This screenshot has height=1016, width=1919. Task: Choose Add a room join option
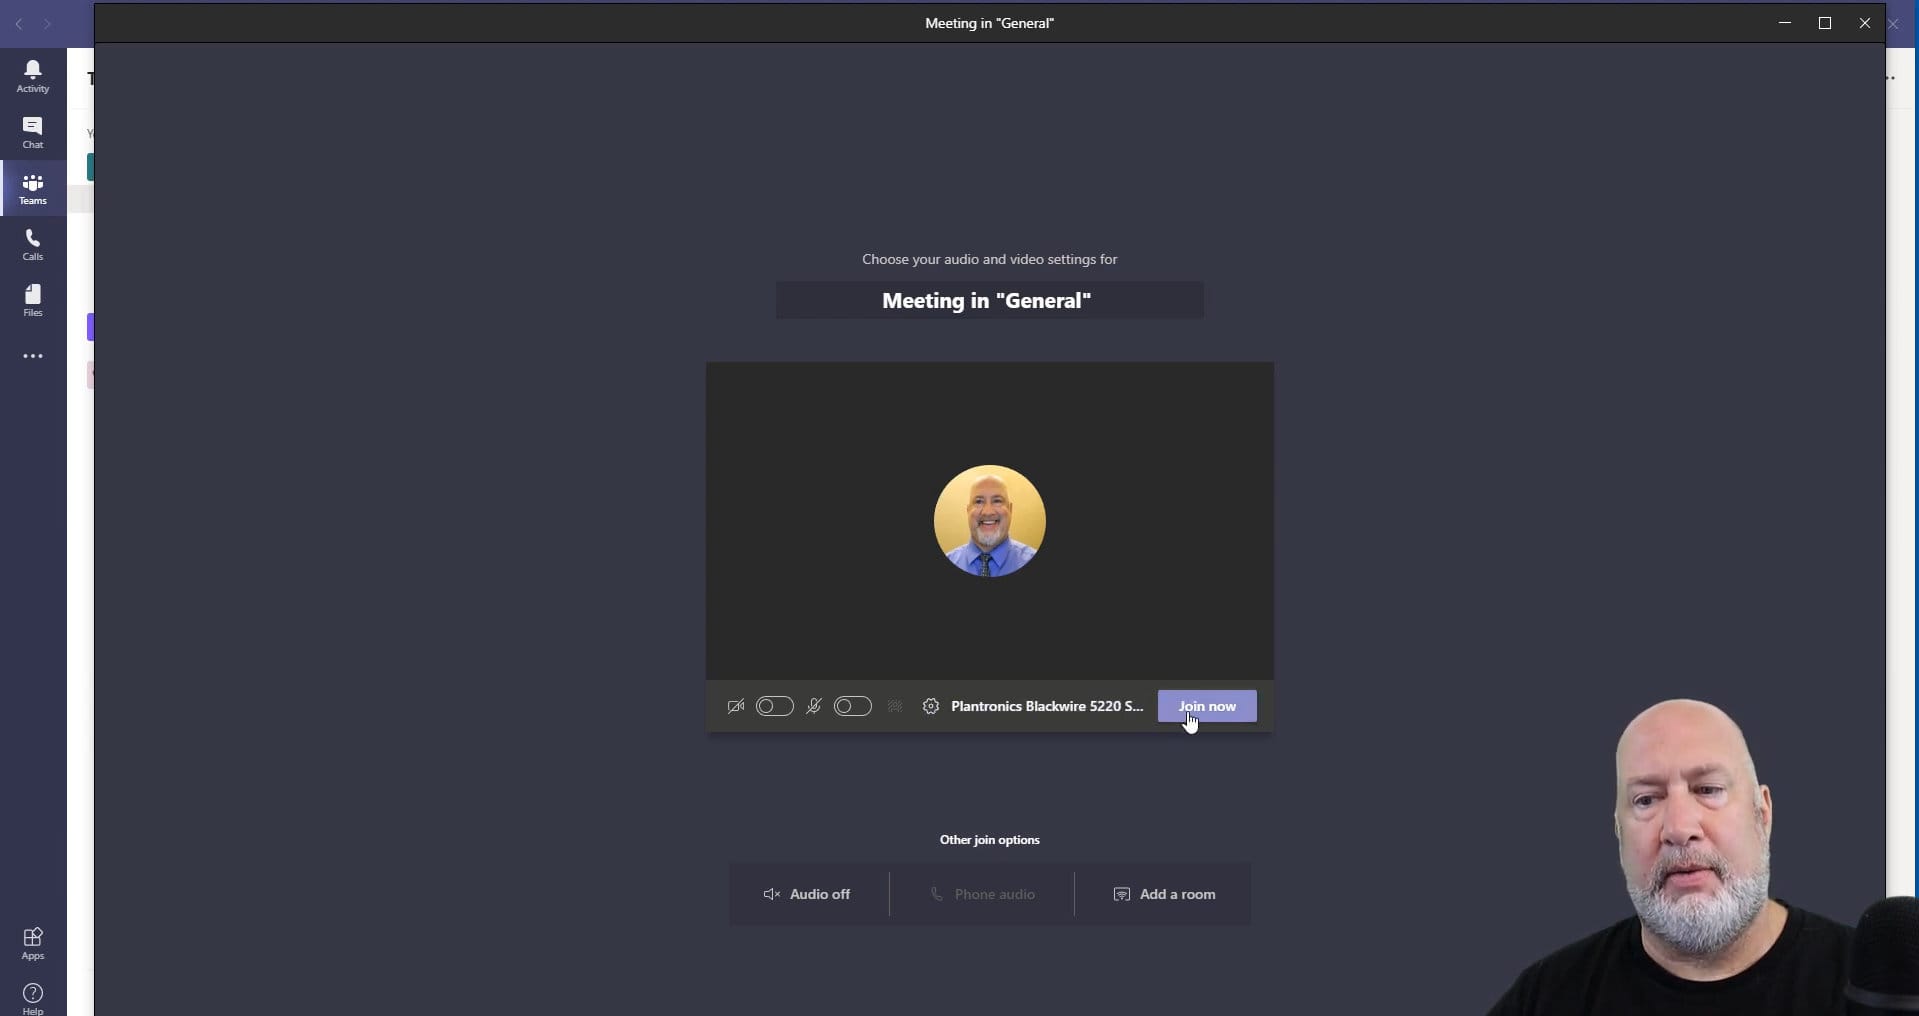tap(1164, 894)
